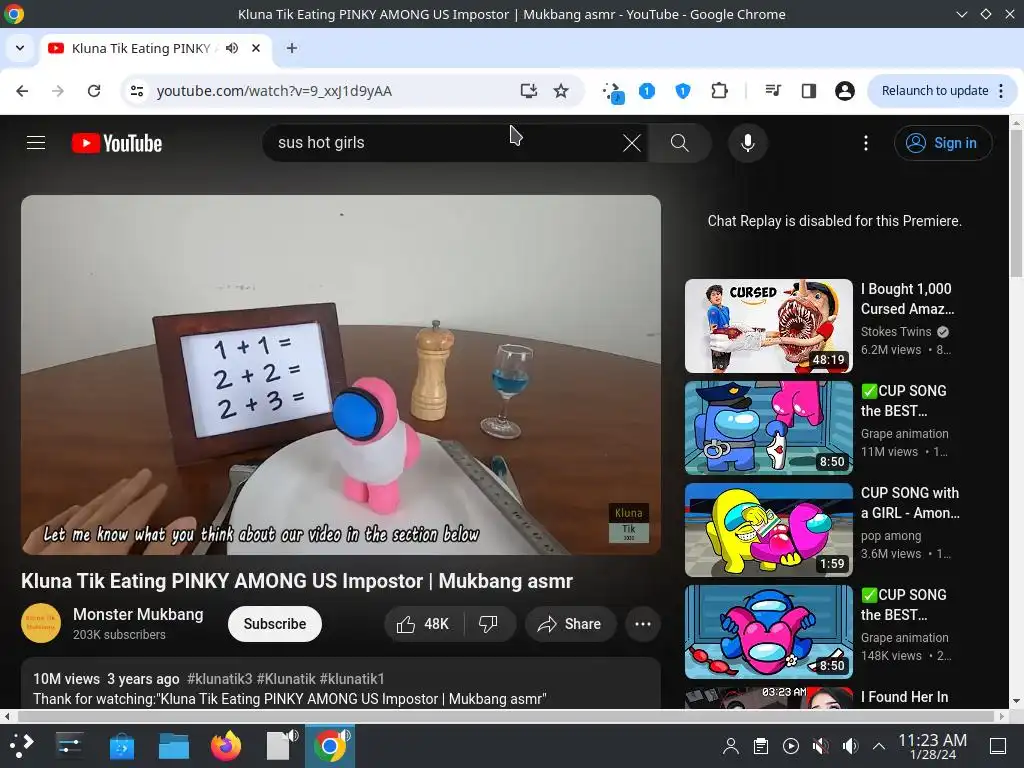Expand the tab search dropdown arrow
This screenshot has height=768, width=1024.
(x=20, y=48)
